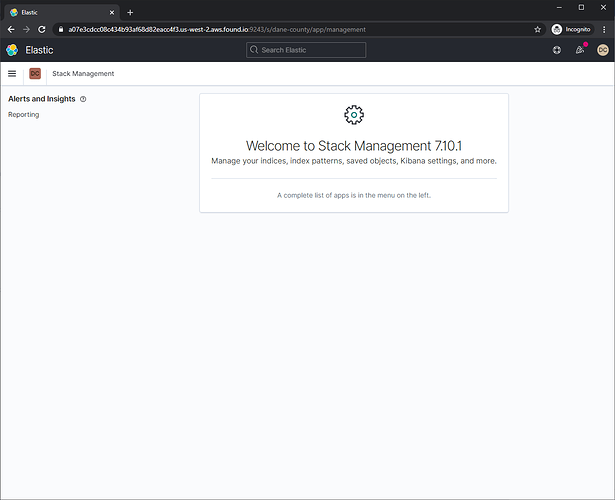This screenshot has height=500, width=615.
Task: Open the help menu icon
Action: tap(557, 50)
